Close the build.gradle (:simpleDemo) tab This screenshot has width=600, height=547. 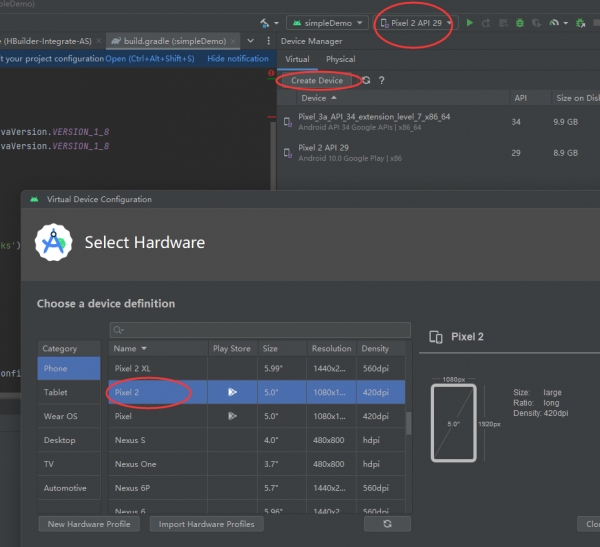coord(233,41)
